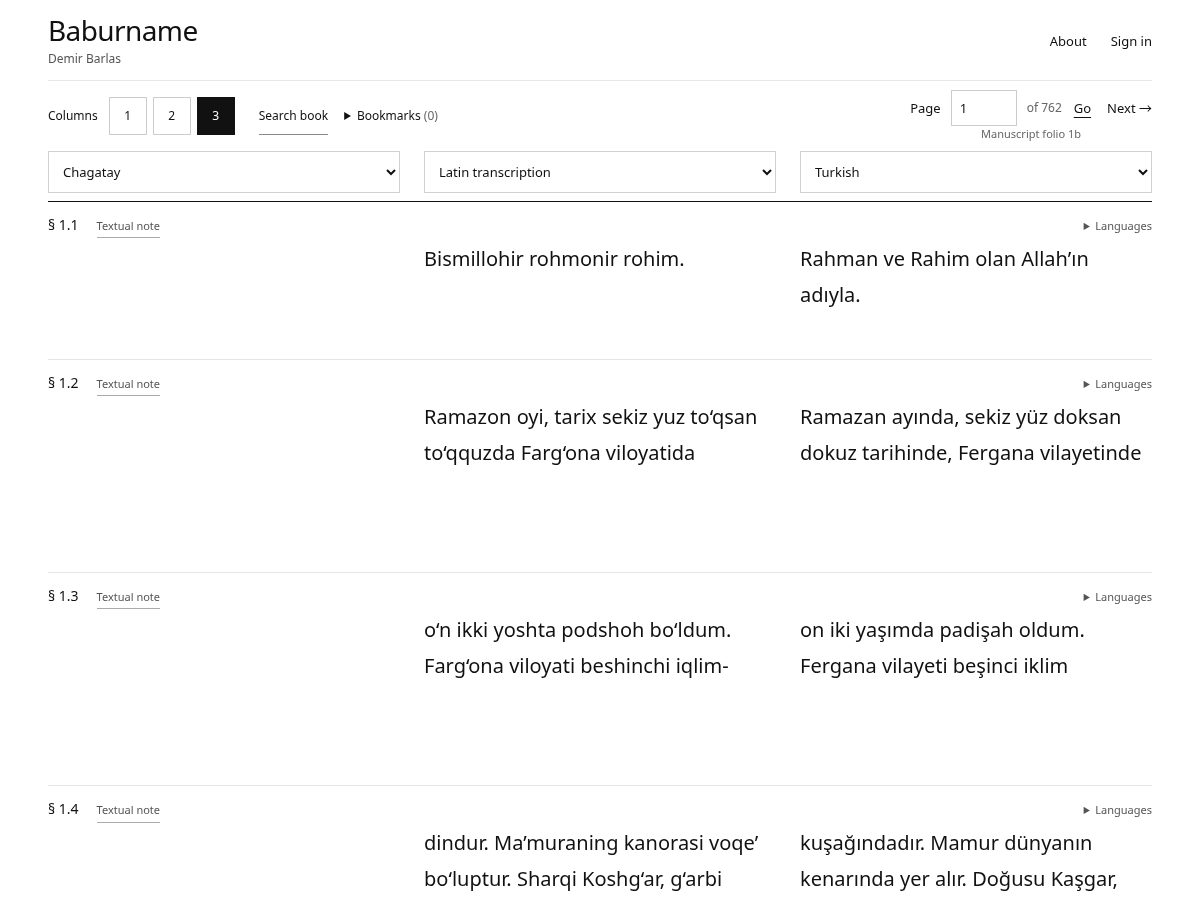
Task: Click the § 1.3 section number
Action: tap(63, 596)
